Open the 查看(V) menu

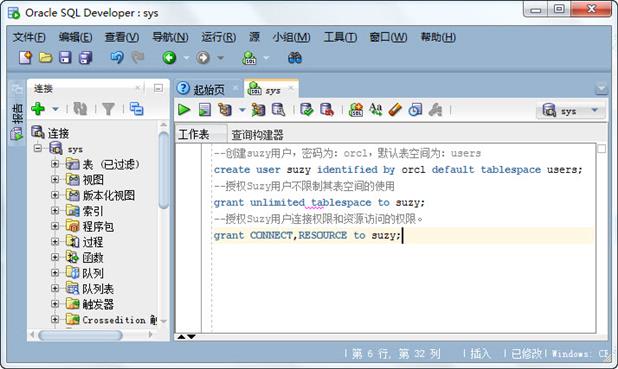pyautogui.click(x=122, y=37)
